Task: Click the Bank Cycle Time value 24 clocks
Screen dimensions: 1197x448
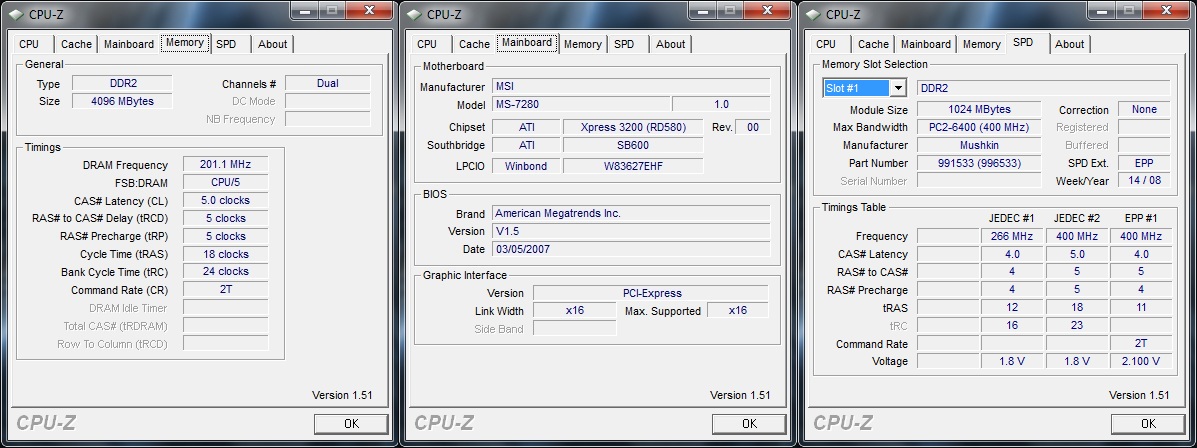Action: (x=225, y=272)
